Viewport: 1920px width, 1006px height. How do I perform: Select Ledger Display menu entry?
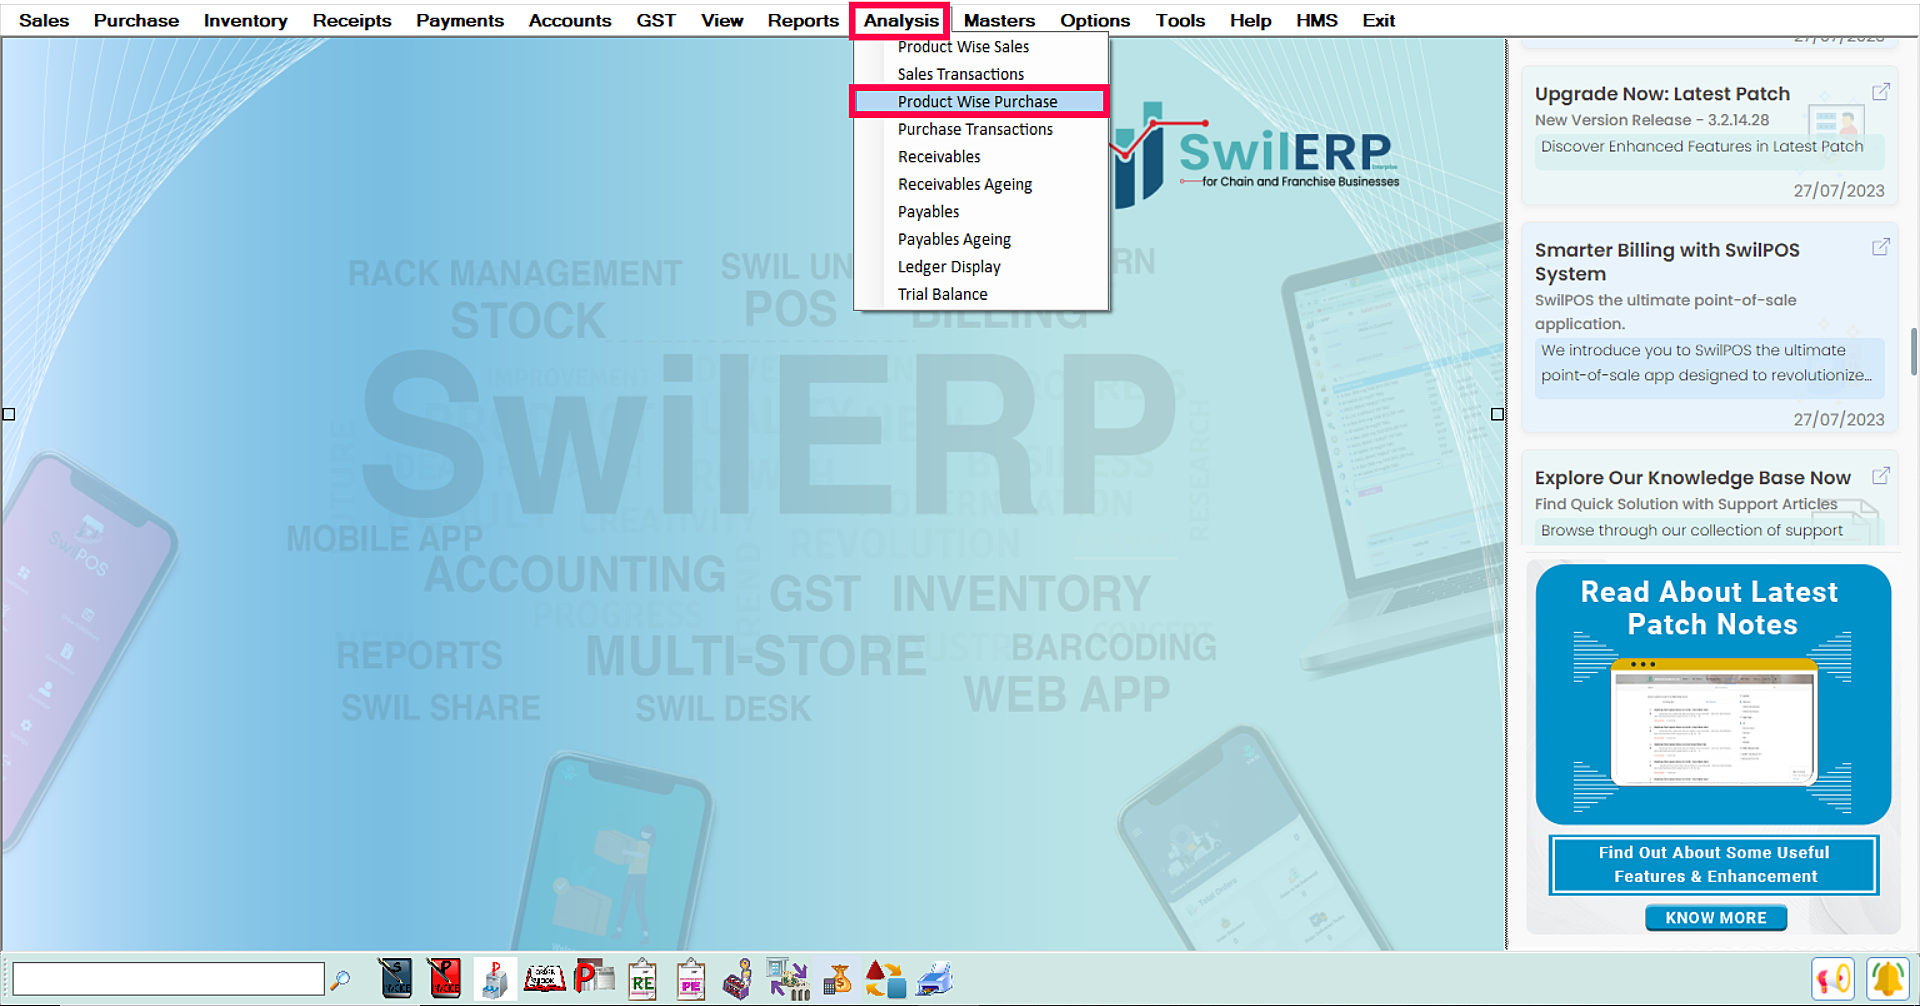pyautogui.click(x=981, y=267)
